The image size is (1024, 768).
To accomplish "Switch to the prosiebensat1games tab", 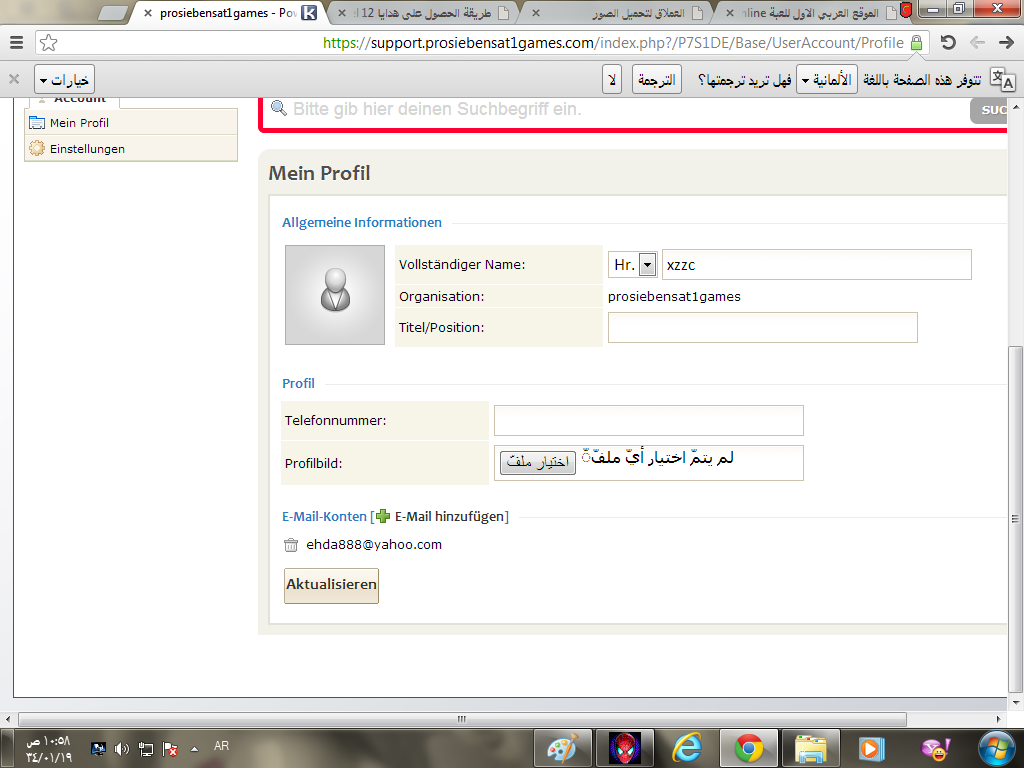I will [x=229, y=13].
